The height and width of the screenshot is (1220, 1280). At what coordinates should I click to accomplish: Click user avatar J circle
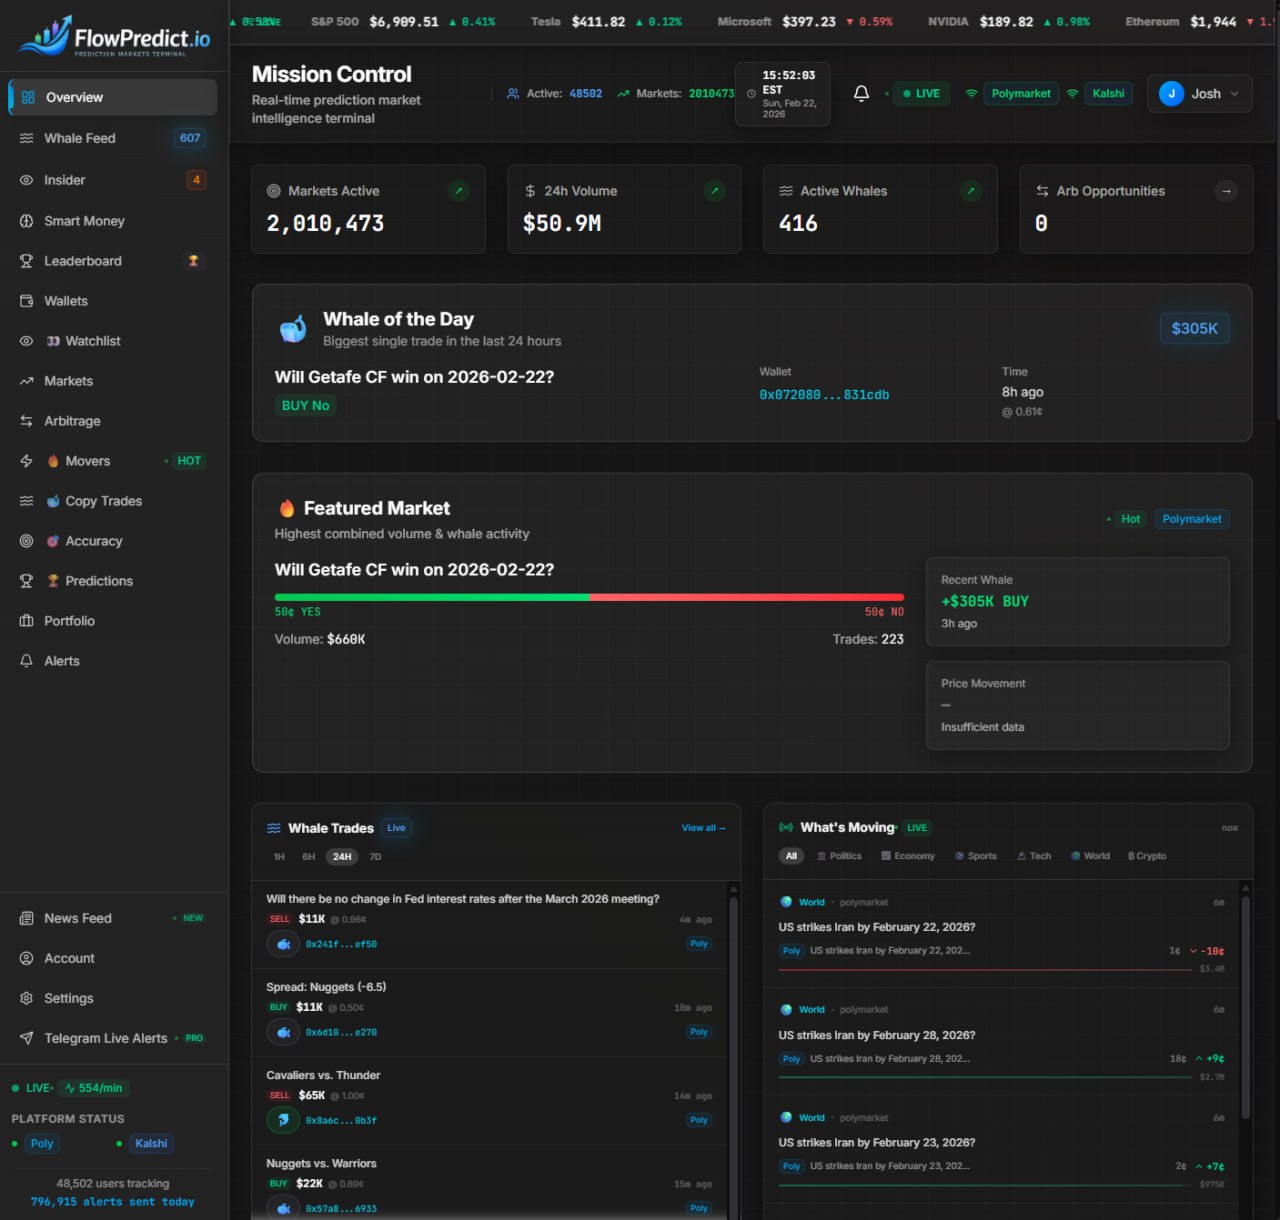pos(1171,93)
